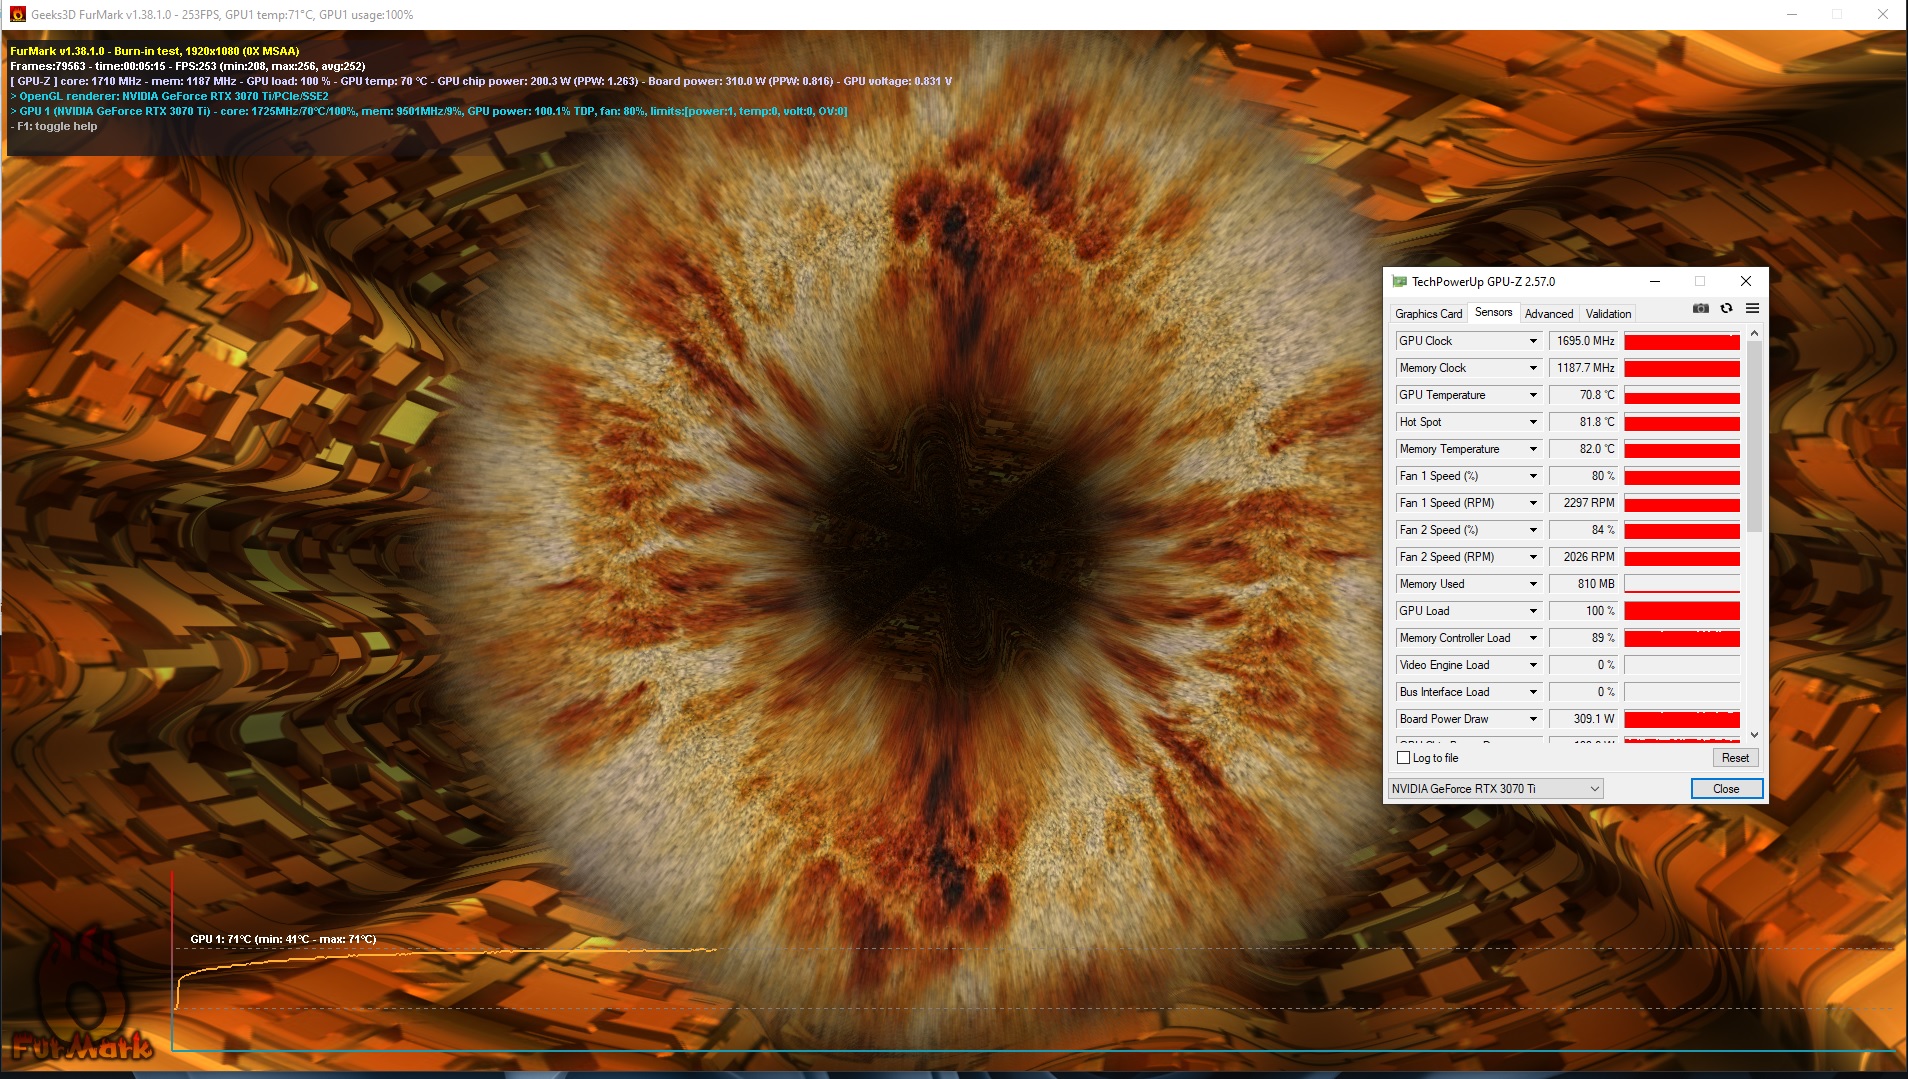
Task: Switch to the Graphics Card tab
Action: [x=1428, y=314]
